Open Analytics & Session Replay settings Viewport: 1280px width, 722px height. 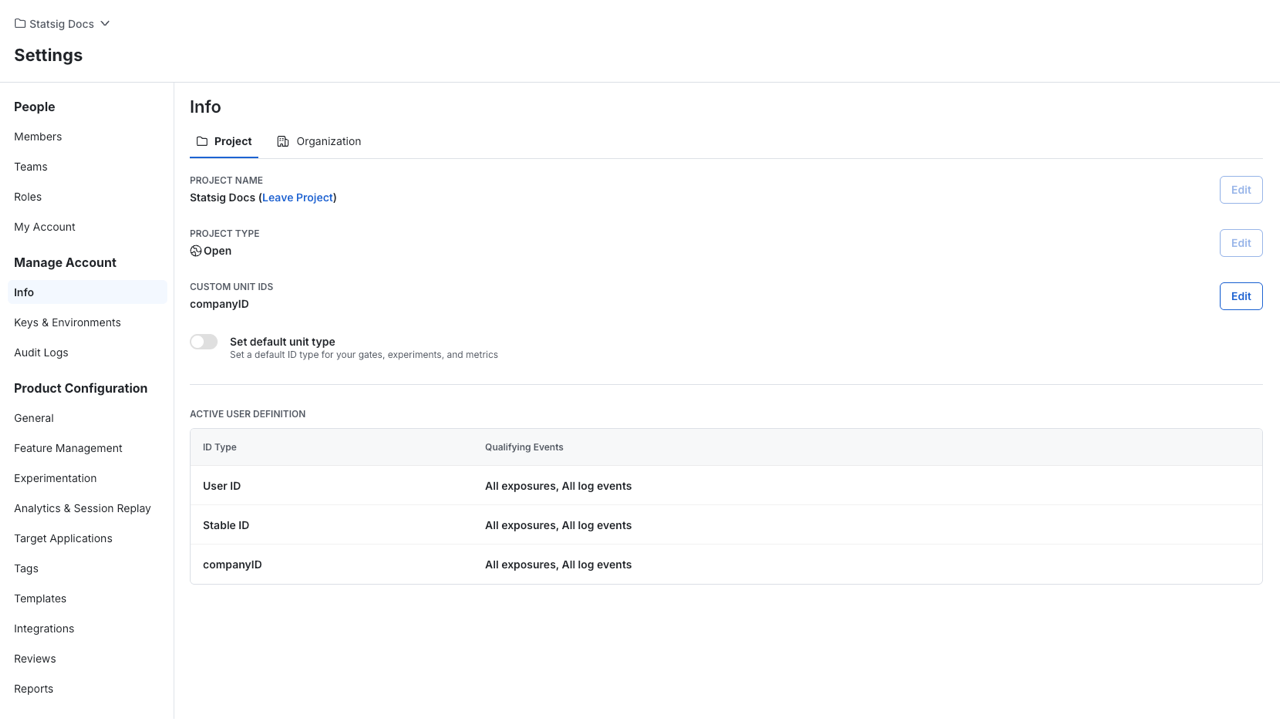pyautogui.click(x=82, y=508)
